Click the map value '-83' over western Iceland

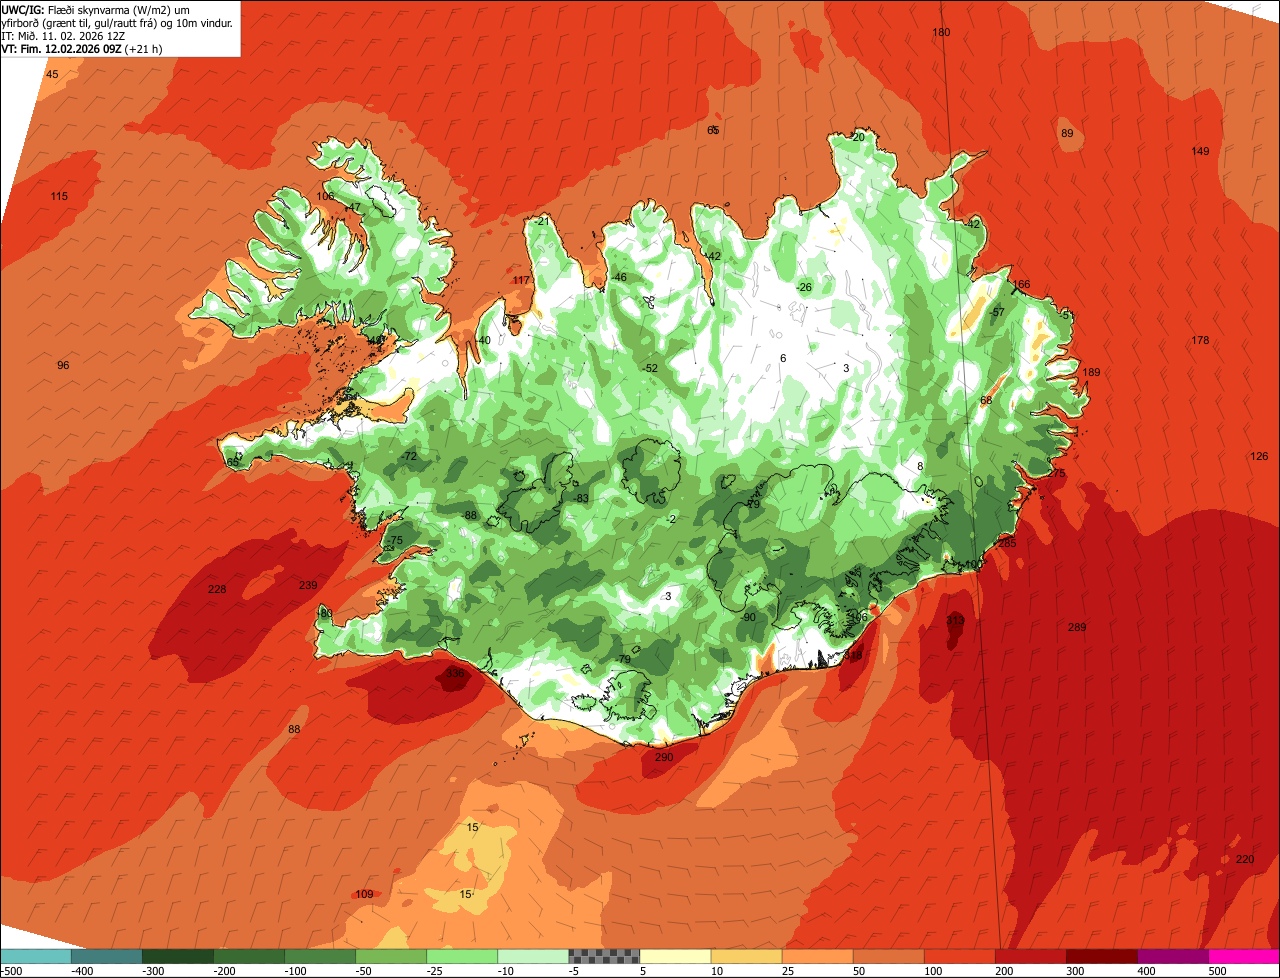[x=580, y=498]
